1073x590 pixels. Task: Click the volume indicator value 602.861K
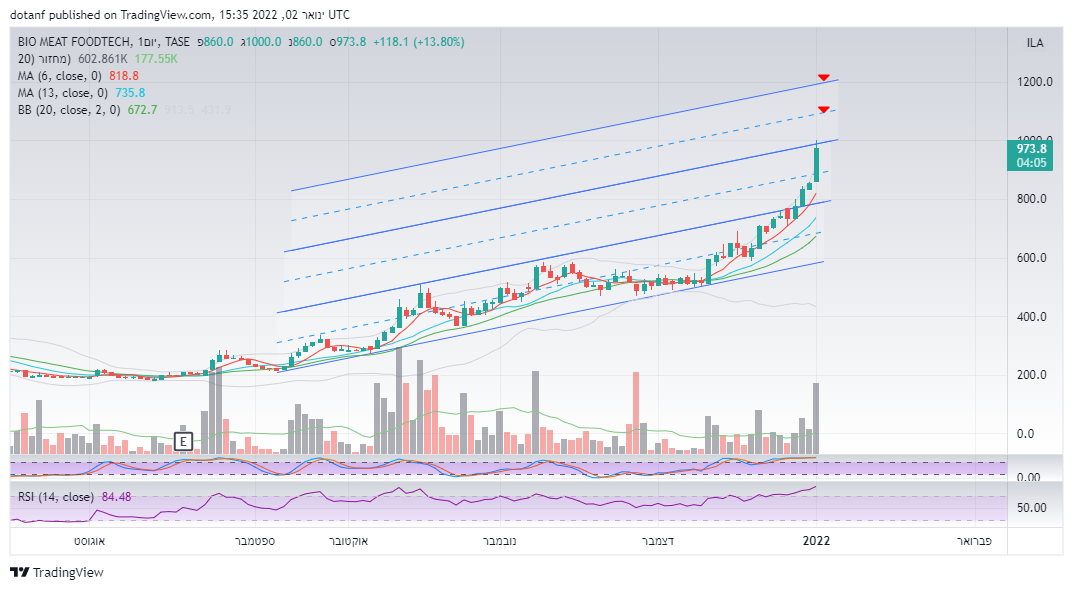click(102, 59)
